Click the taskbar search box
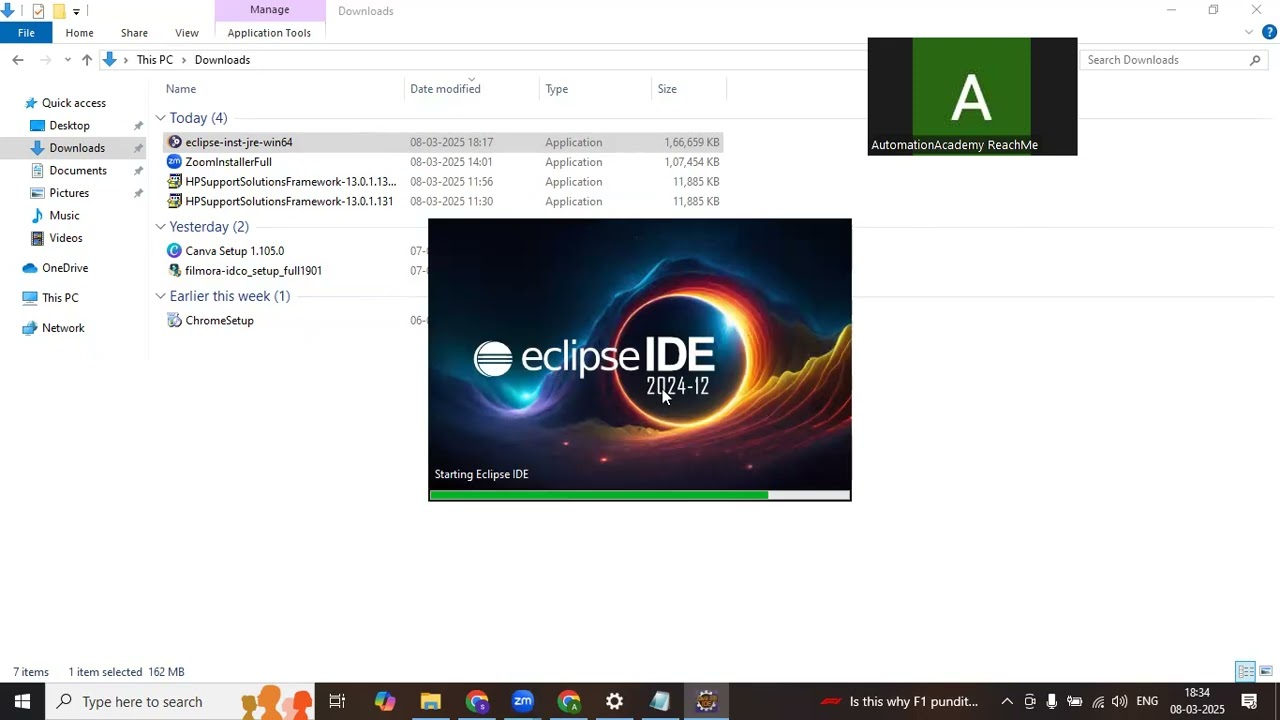Screen dimensions: 1280x720 (x=180, y=701)
